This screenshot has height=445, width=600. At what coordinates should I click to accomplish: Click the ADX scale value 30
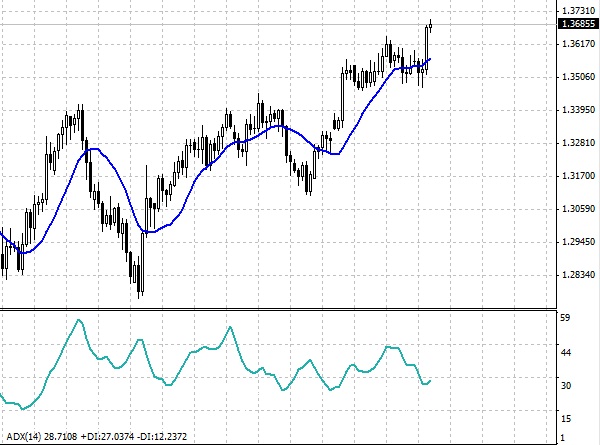tap(566, 385)
